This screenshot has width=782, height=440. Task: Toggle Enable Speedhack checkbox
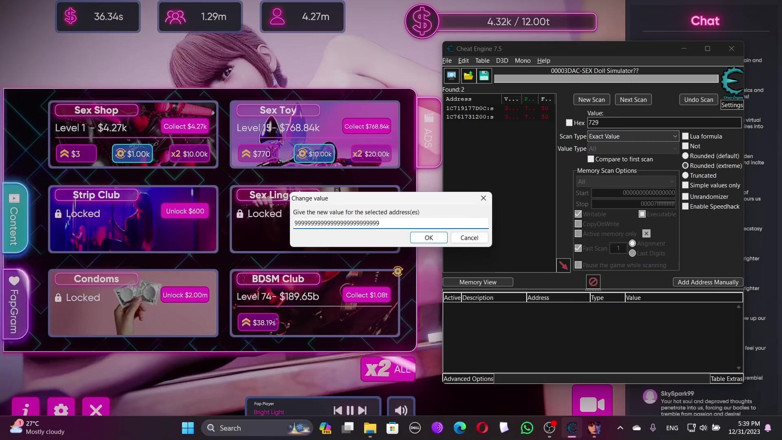685,206
